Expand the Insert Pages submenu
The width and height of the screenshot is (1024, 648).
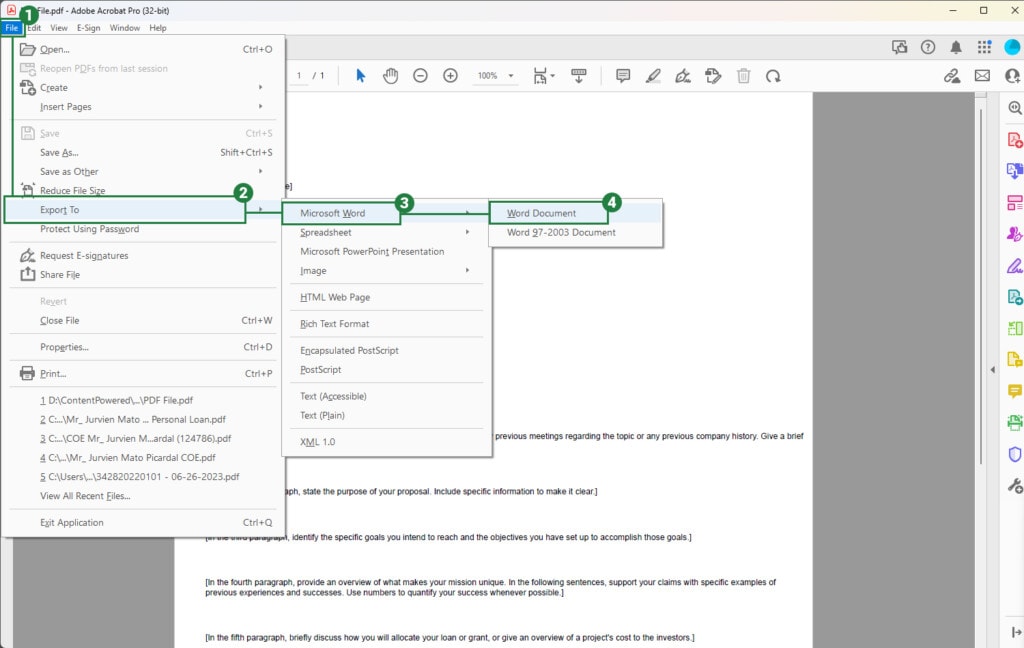261,106
